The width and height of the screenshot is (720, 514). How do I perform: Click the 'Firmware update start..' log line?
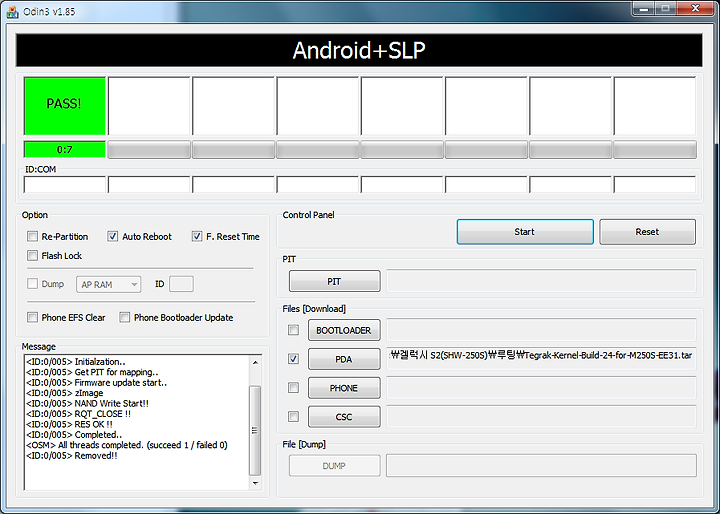pos(96,383)
